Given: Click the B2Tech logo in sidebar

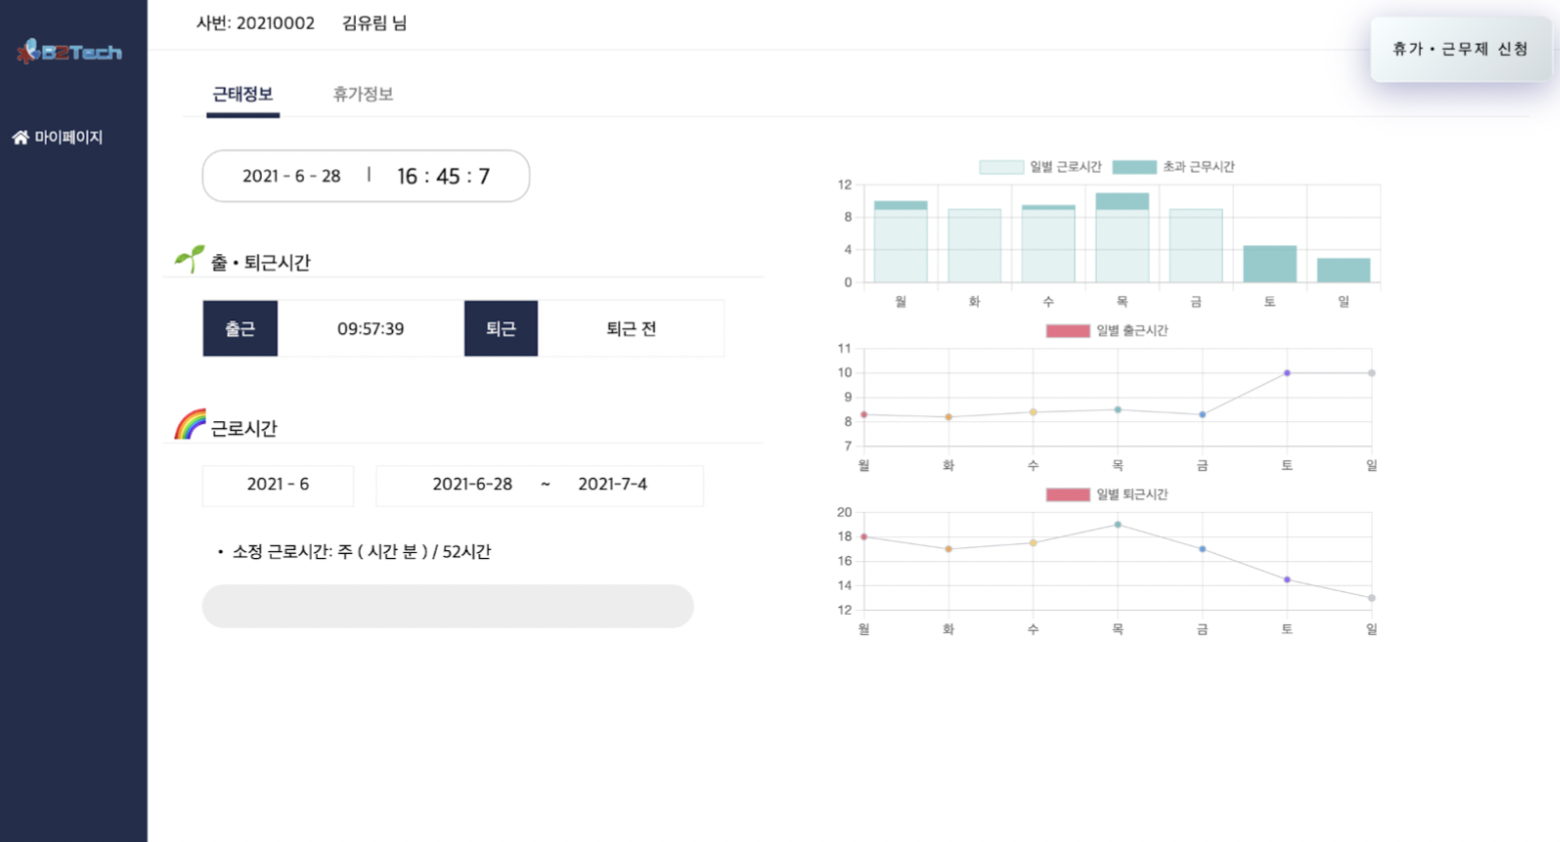Looking at the screenshot, I should (x=70, y=51).
